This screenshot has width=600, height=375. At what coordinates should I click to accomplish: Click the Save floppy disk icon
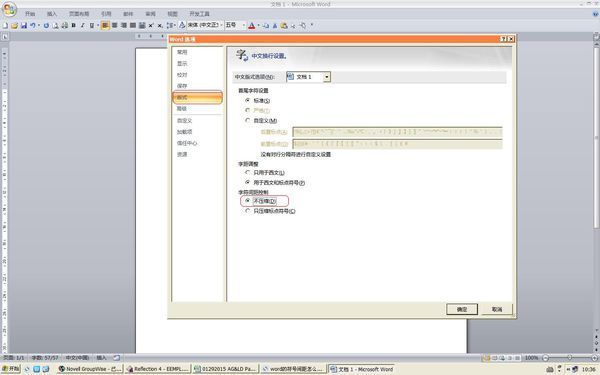tap(24, 26)
